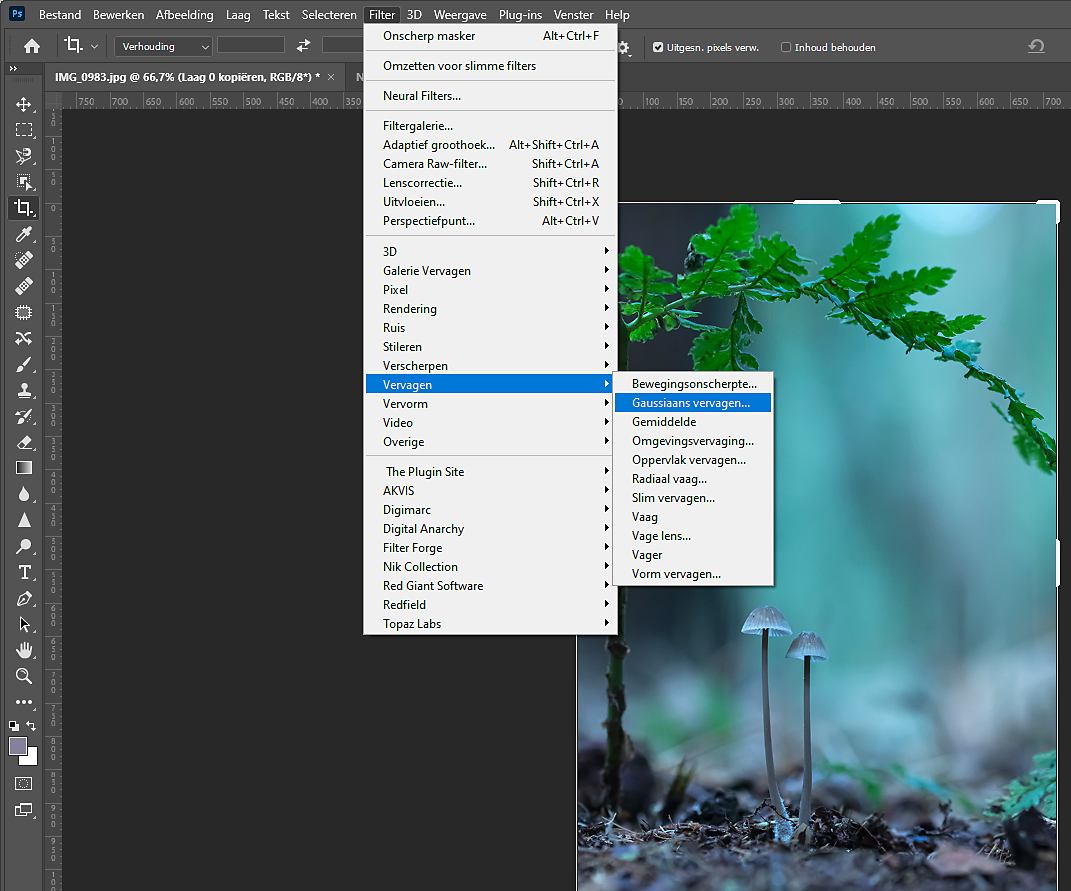This screenshot has height=891, width=1071.
Task: Select the Rectangular Marquee tool
Action: coord(24,130)
